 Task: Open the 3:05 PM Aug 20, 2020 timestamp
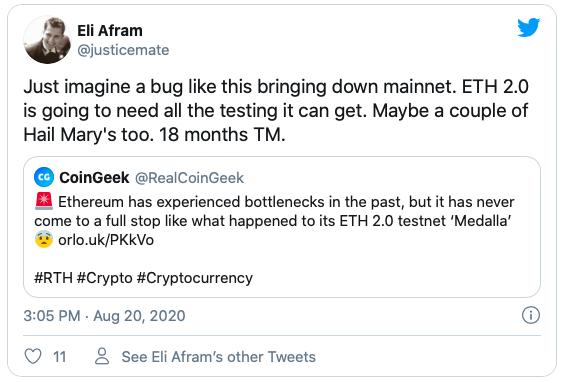(104, 316)
